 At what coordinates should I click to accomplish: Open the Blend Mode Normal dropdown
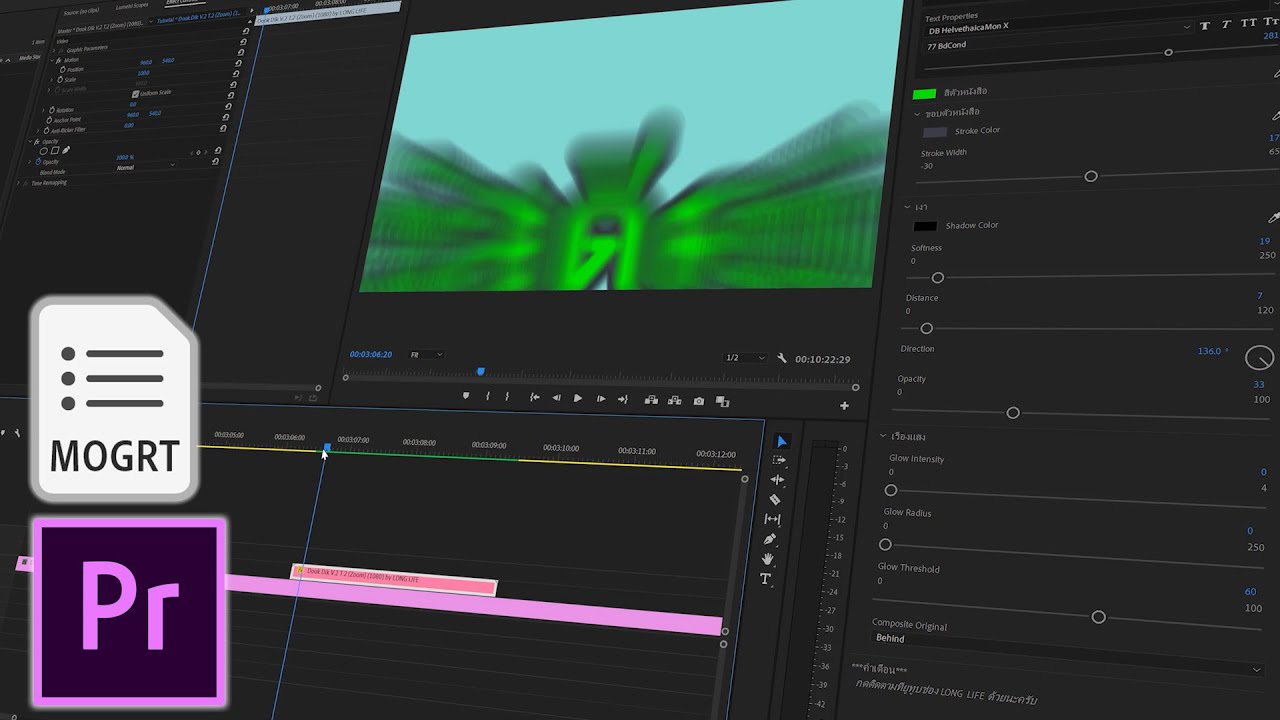pyautogui.click(x=145, y=167)
